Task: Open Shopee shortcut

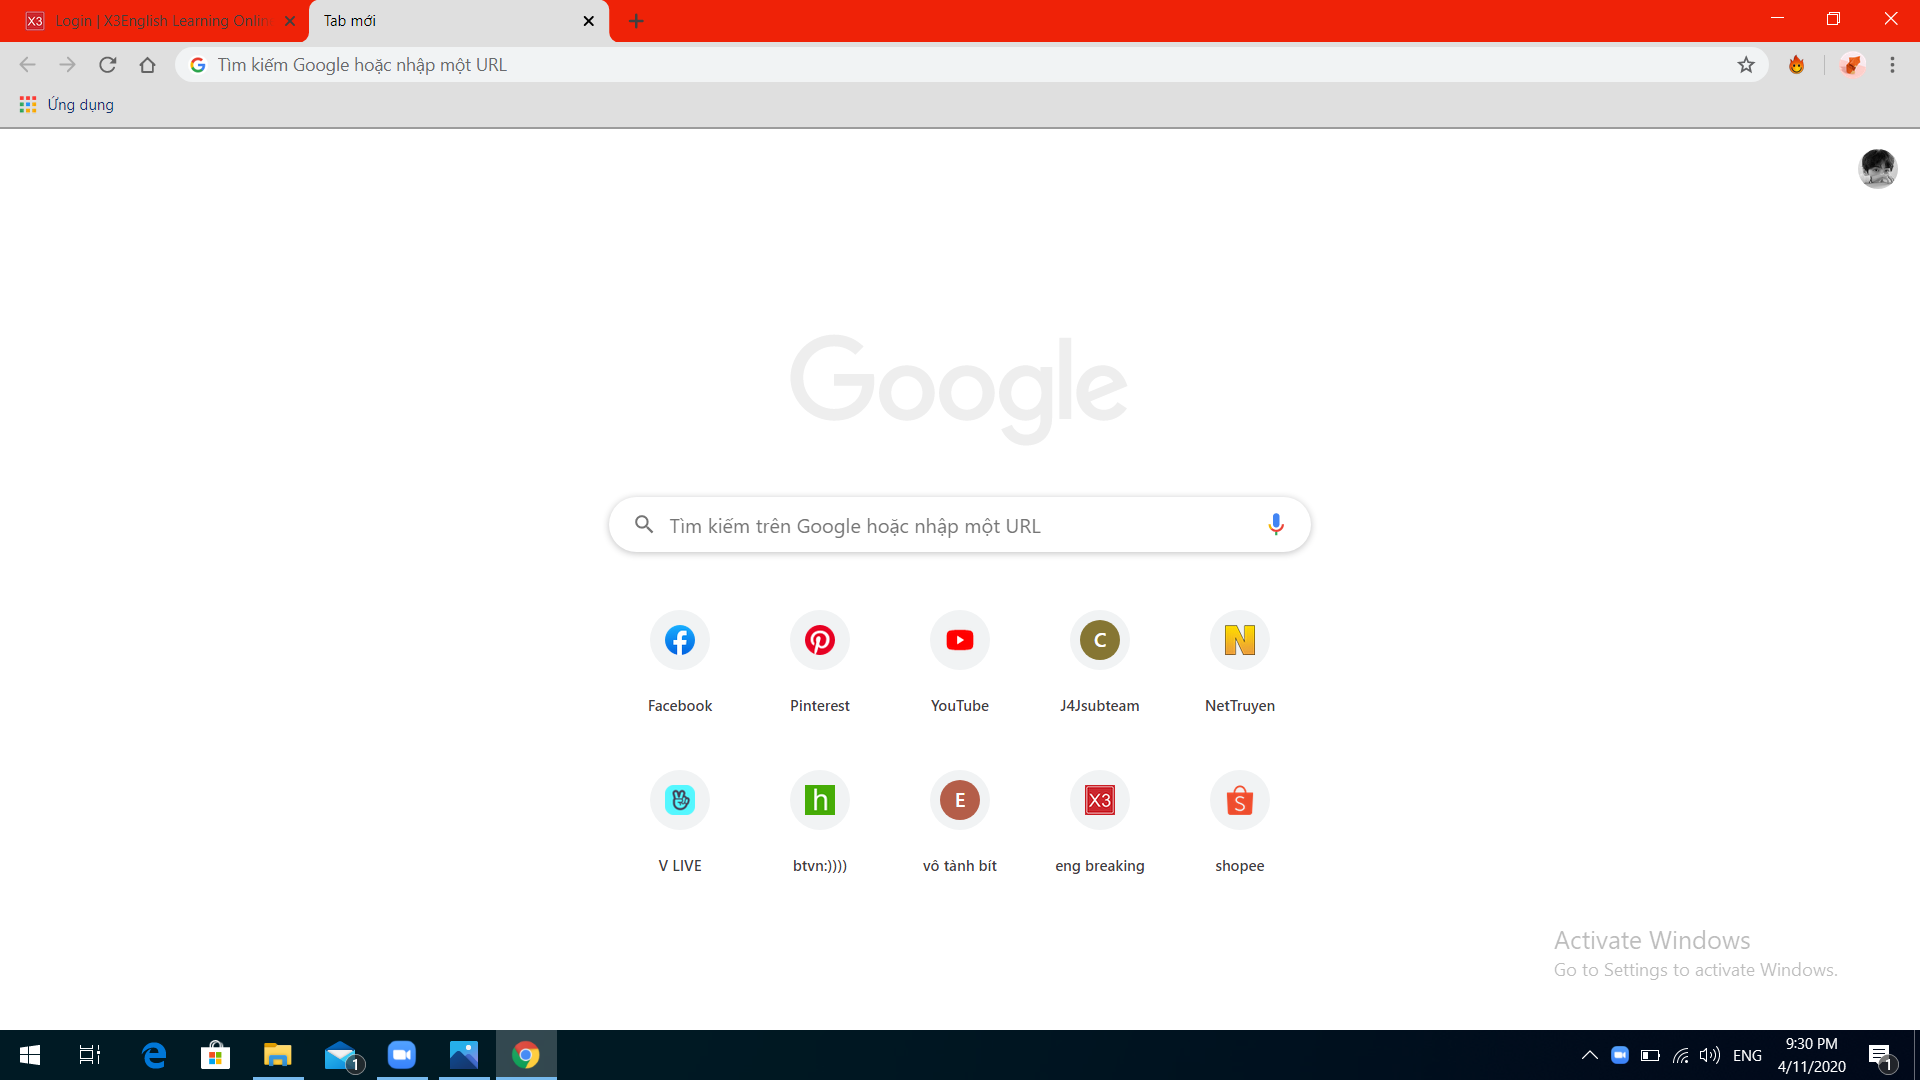Action: coord(1240,800)
